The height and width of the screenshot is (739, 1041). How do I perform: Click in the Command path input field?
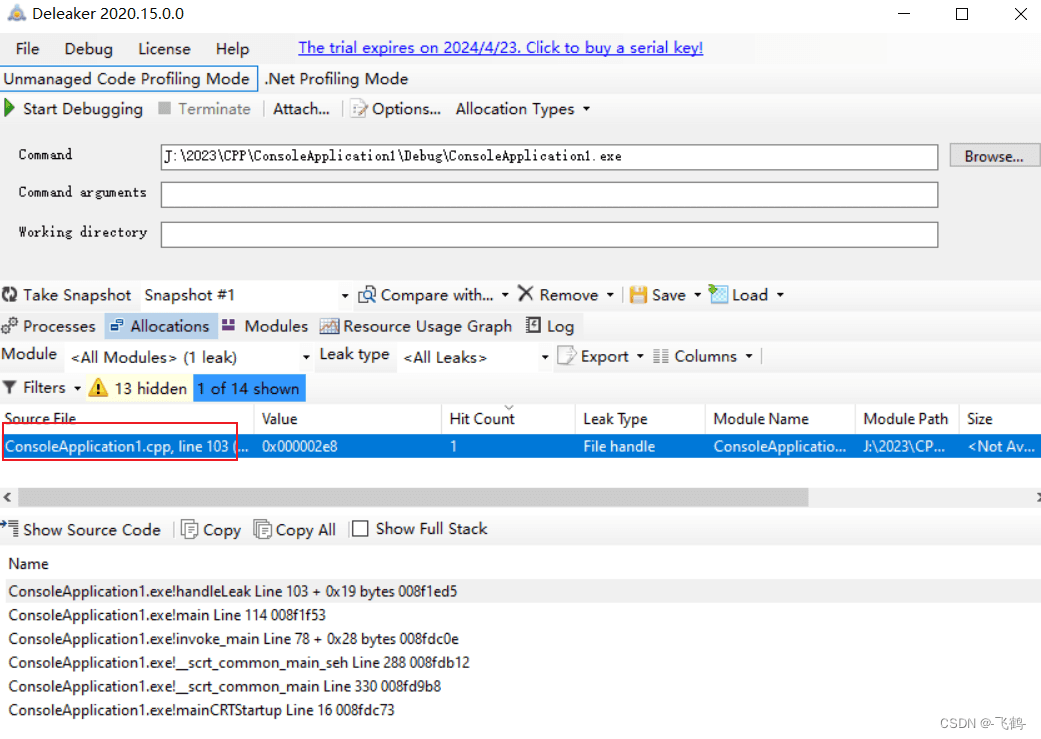click(x=549, y=157)
